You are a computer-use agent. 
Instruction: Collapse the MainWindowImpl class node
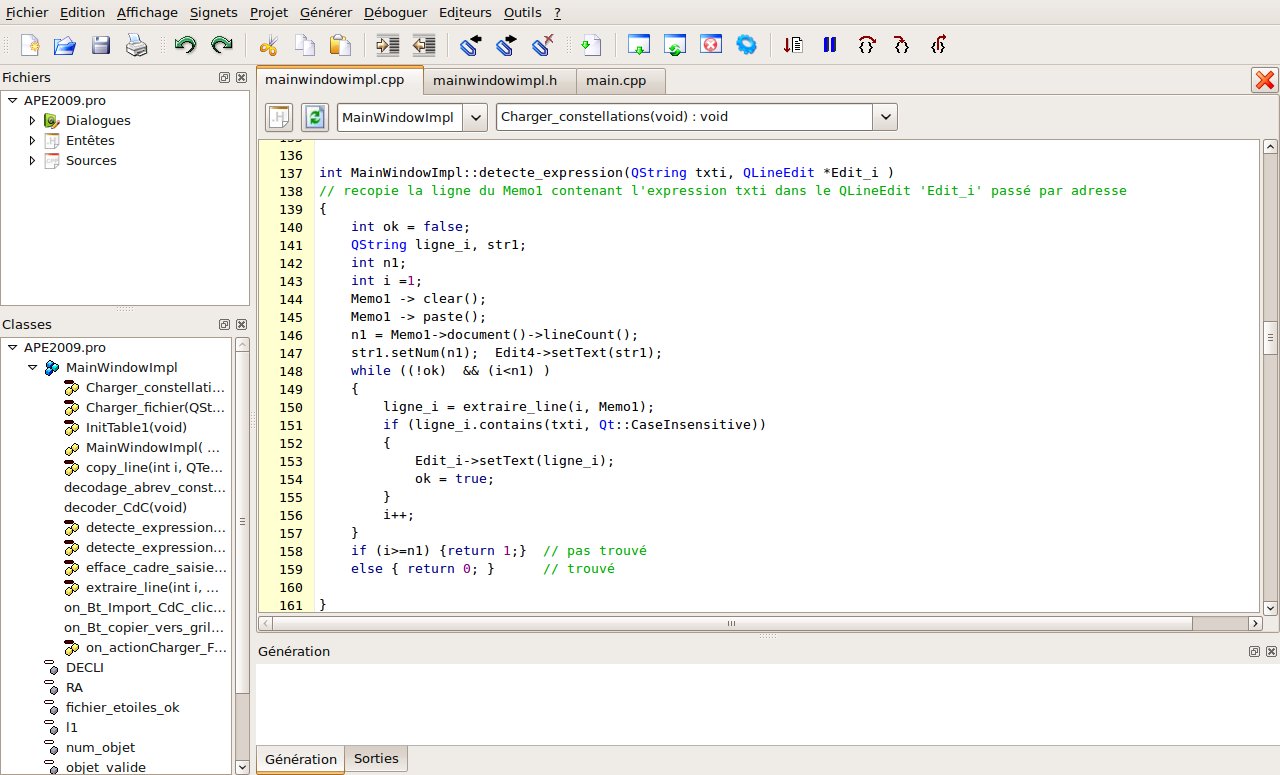tap(32, 368)
